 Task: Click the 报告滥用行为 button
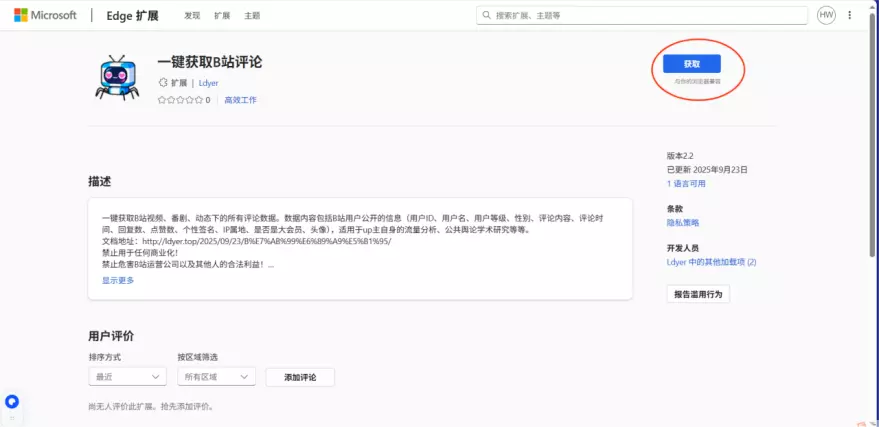click(x=698, y=294)
